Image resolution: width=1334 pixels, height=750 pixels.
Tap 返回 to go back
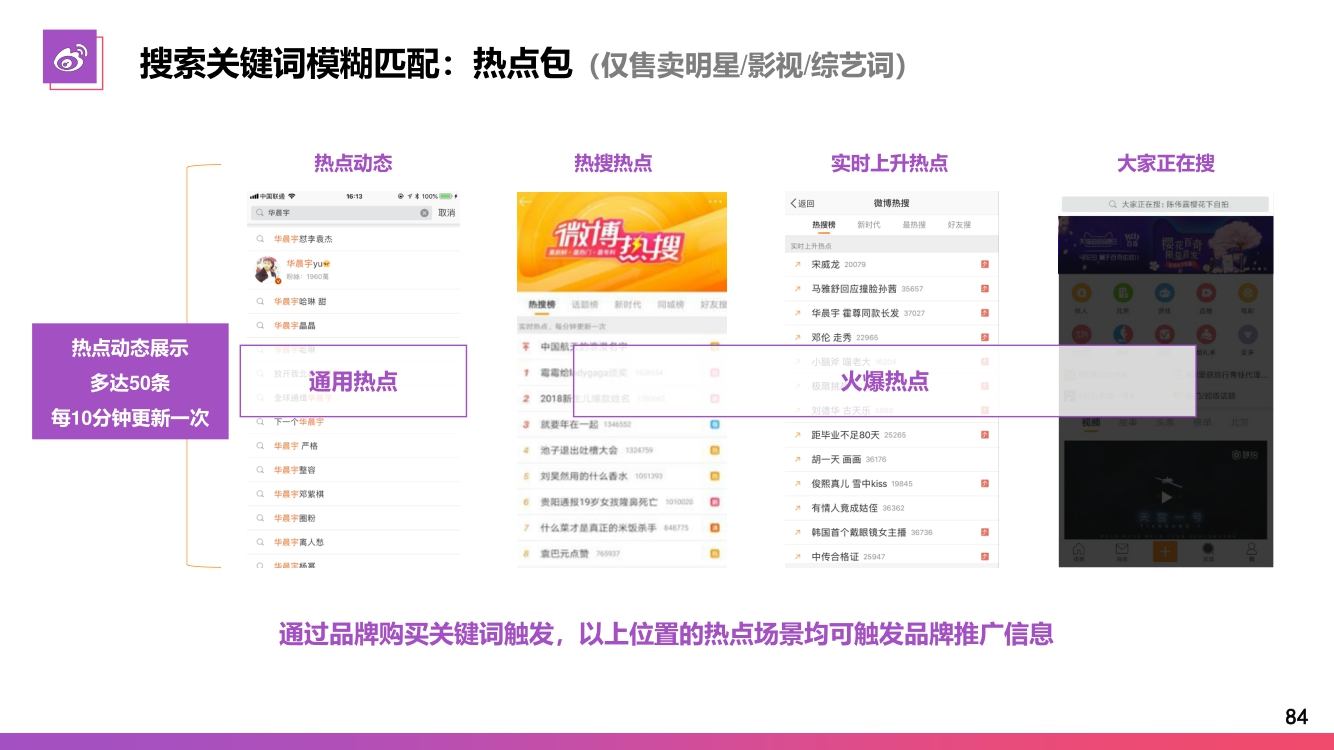point(802,203)
